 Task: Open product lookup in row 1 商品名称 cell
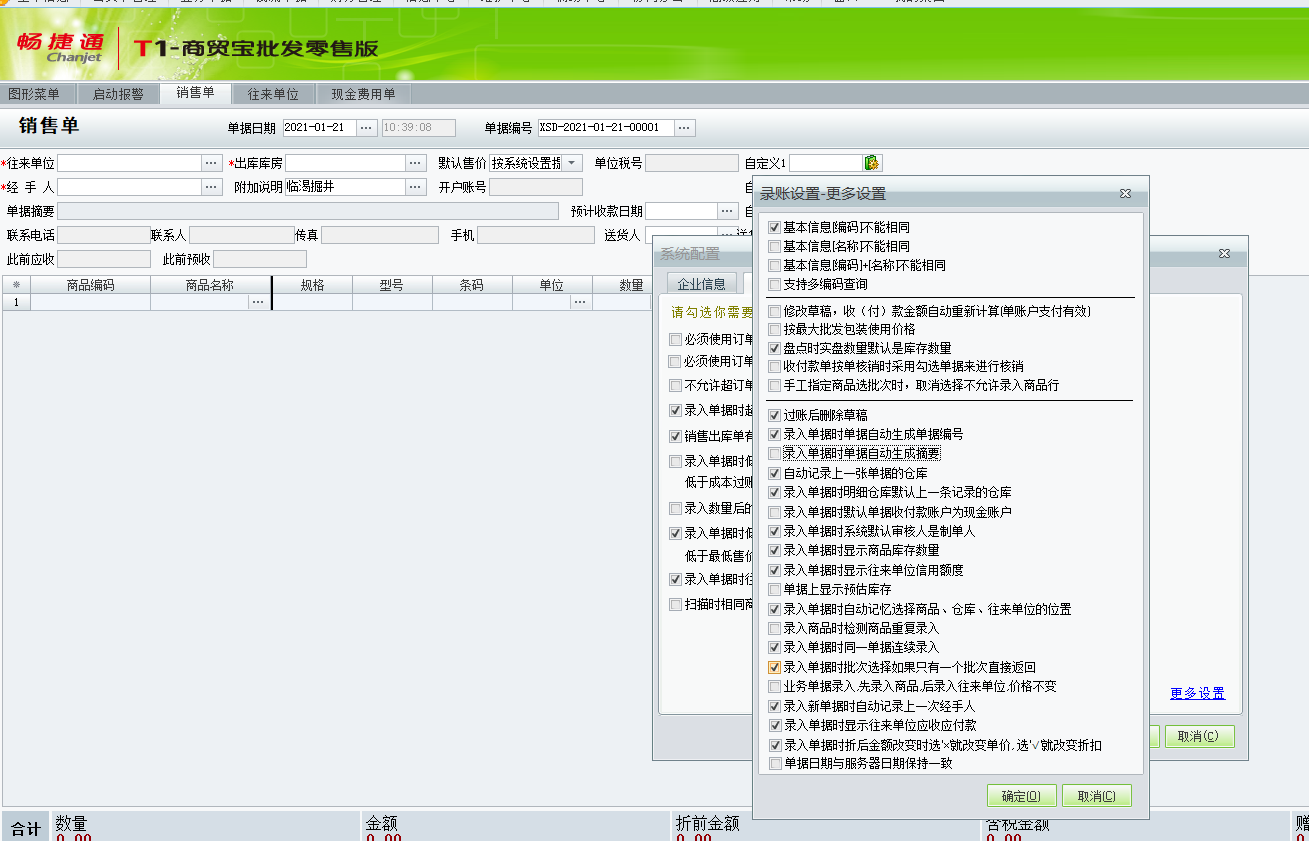click(258, 302)
